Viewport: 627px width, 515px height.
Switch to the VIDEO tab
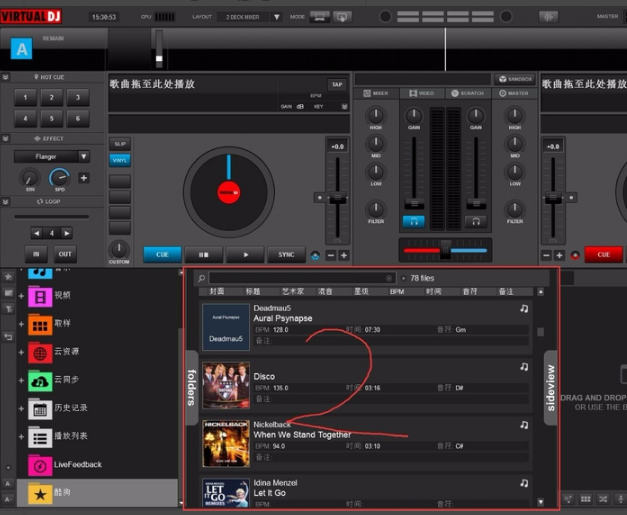click(x=422, y=93)
